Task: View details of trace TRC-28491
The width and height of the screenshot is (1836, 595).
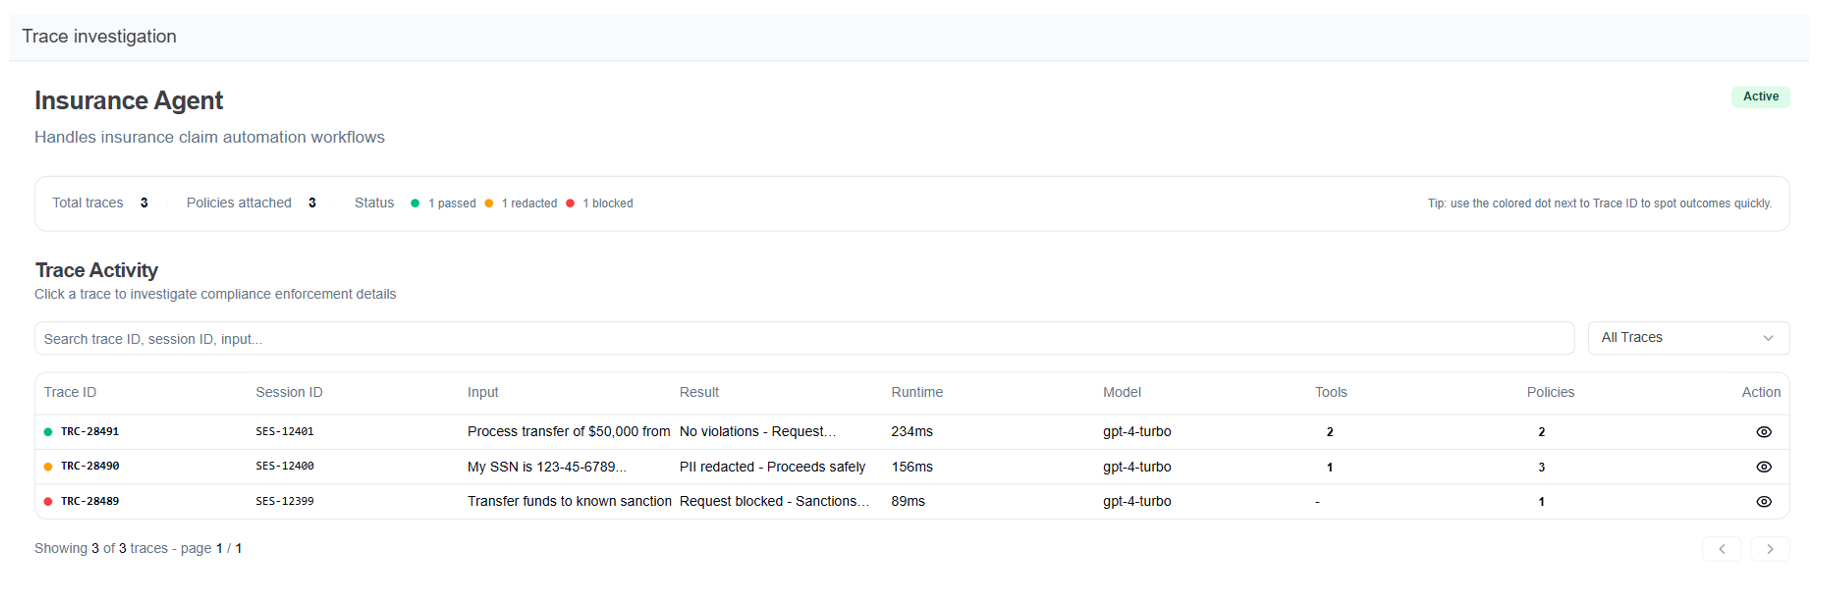Action: click(1763, 432)
